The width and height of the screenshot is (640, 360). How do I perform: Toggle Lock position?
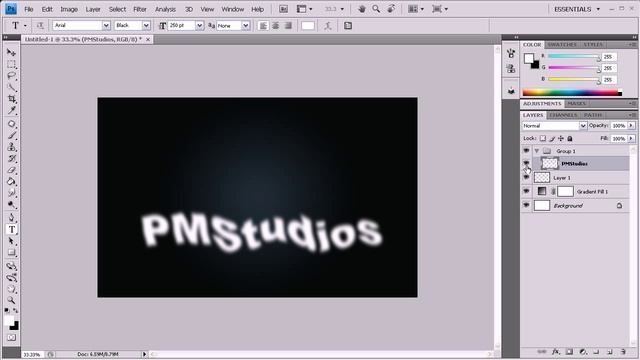pos(561,138)
